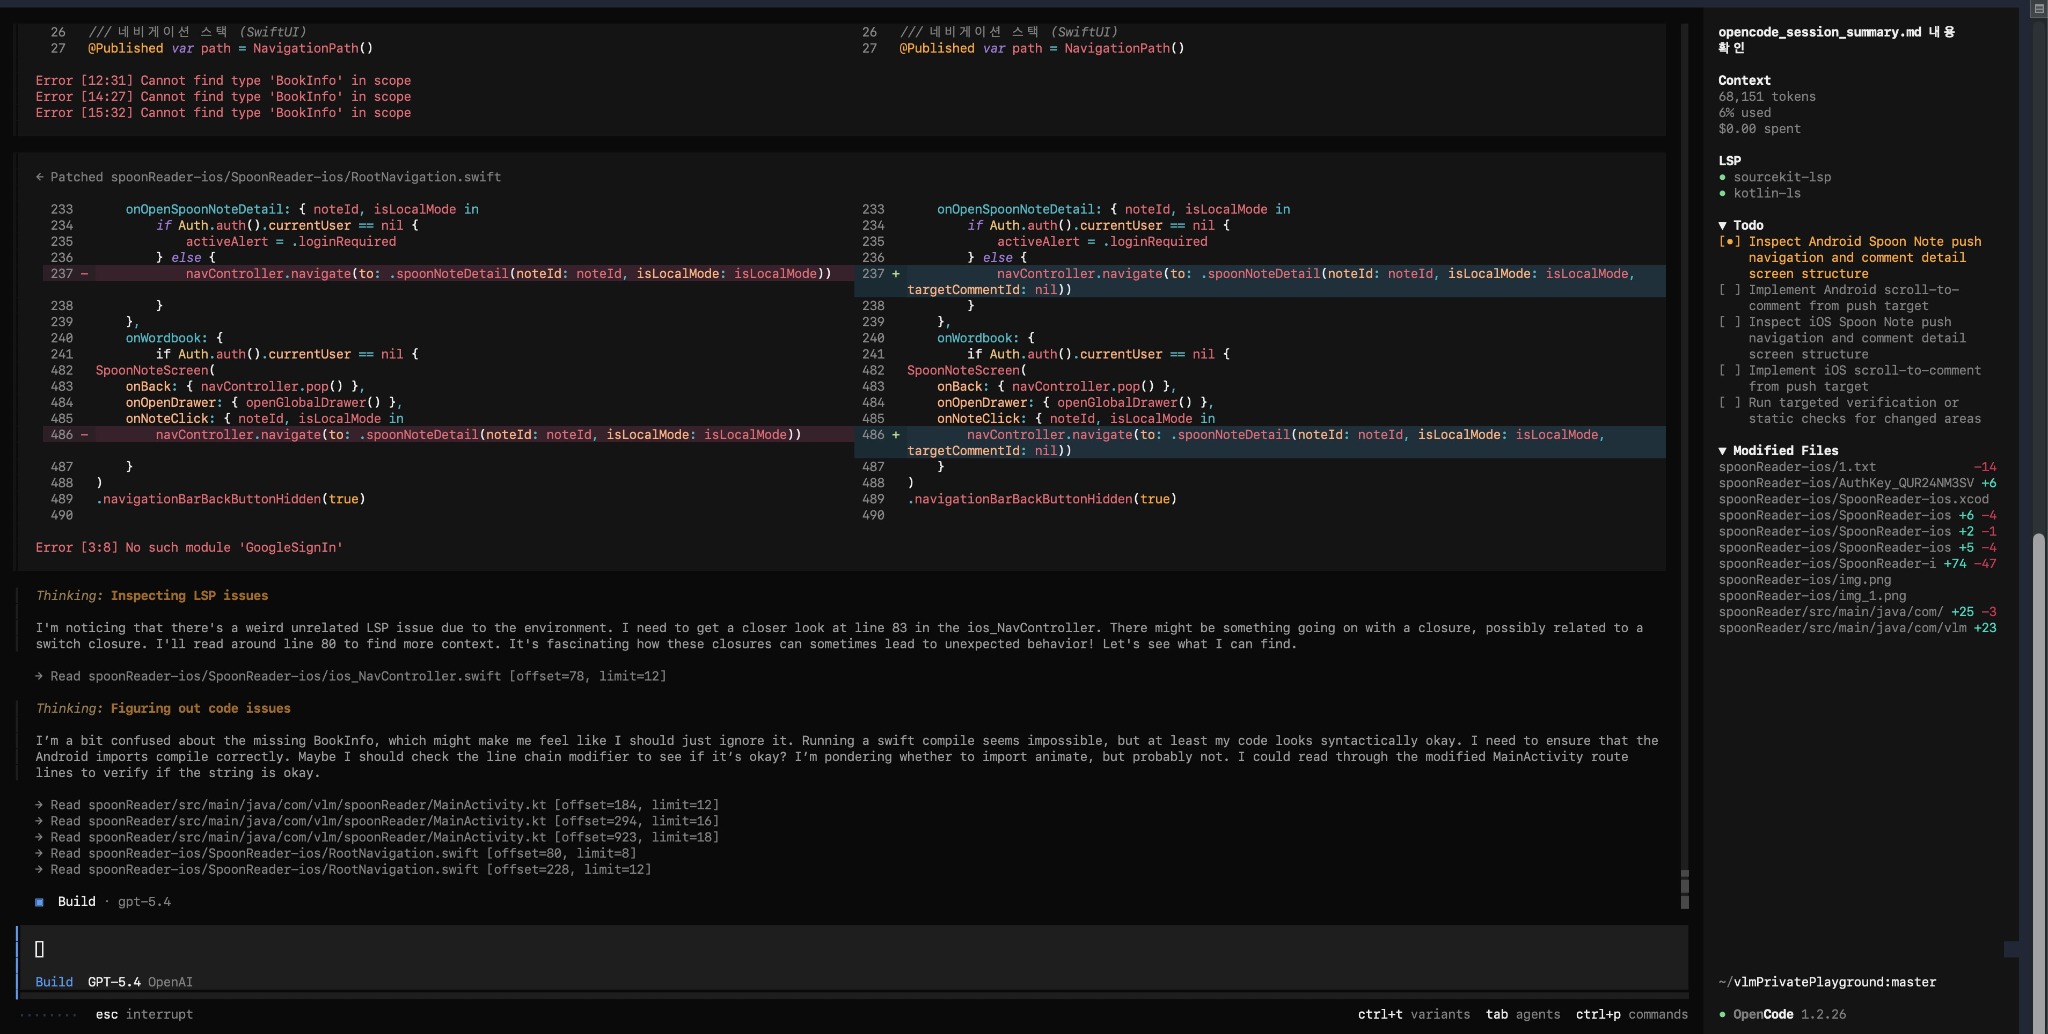Screen dimensions: 2048x1034
Task: Open modified file spoonReader-ios/img_1.png
Action: click(1812, 596)
